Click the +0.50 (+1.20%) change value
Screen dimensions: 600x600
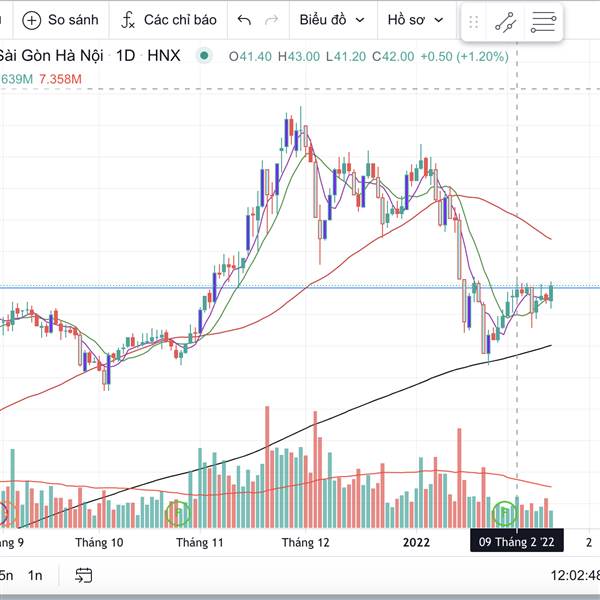point(465,57)
